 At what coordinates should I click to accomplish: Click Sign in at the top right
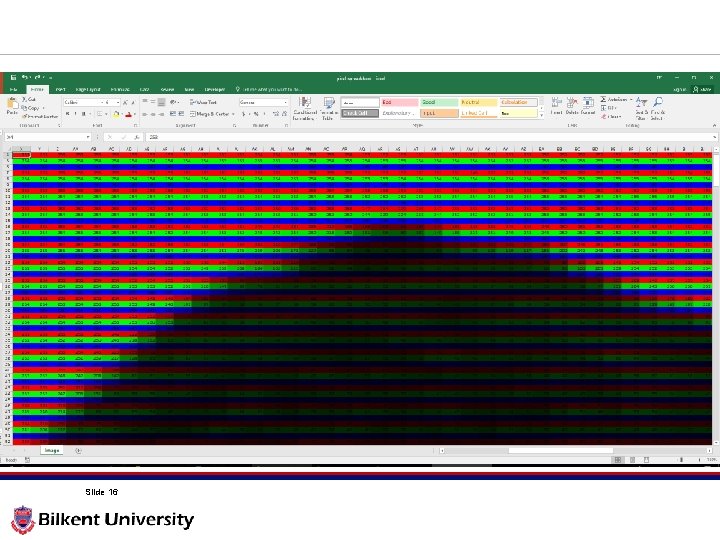pos(680,90)
